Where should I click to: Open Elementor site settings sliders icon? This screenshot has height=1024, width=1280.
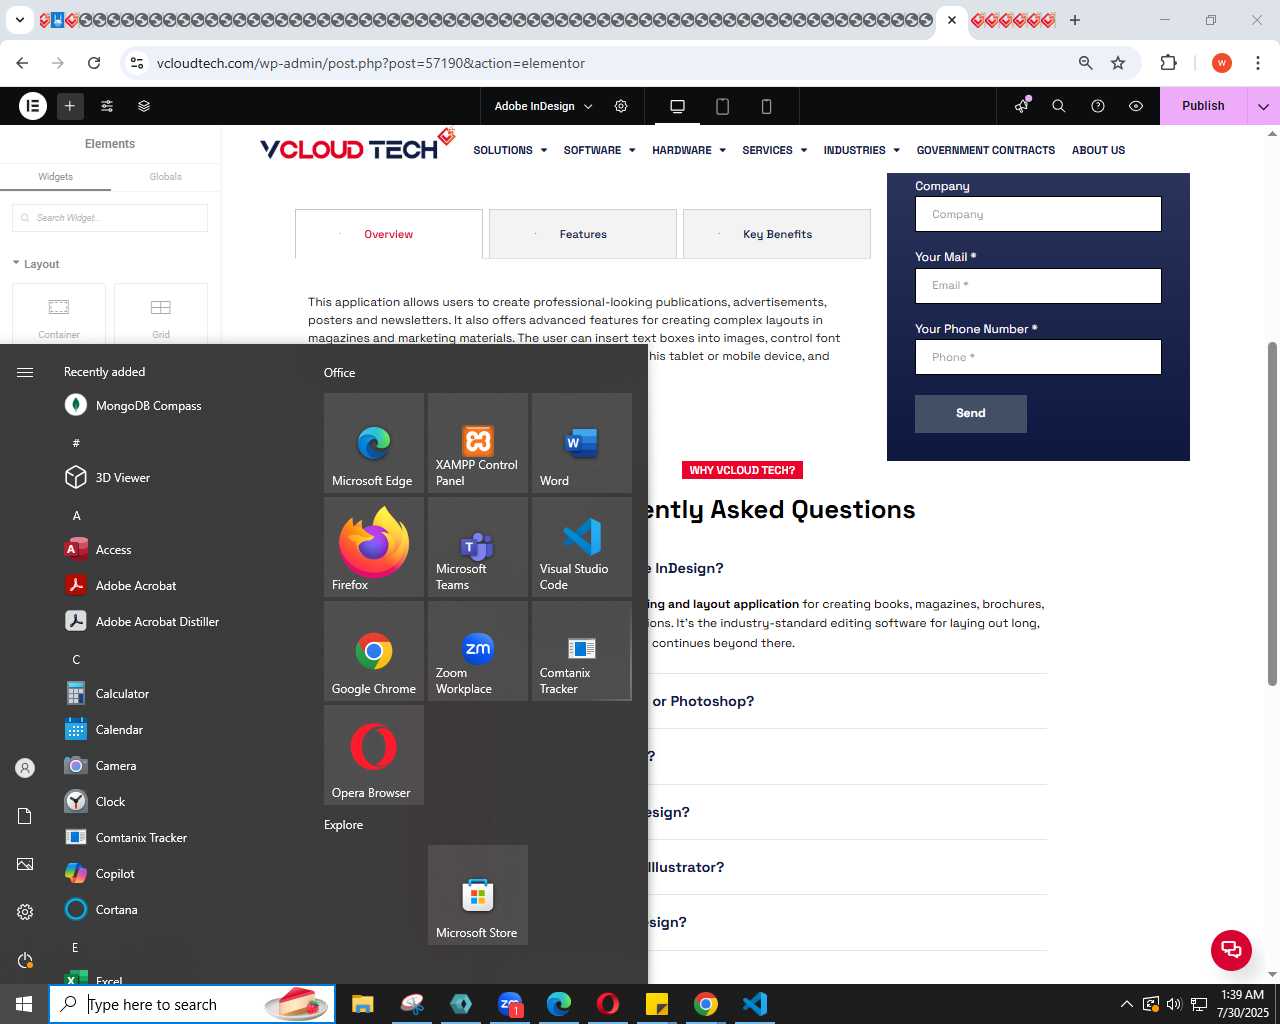pyautogui.click(x=107, y=106)
